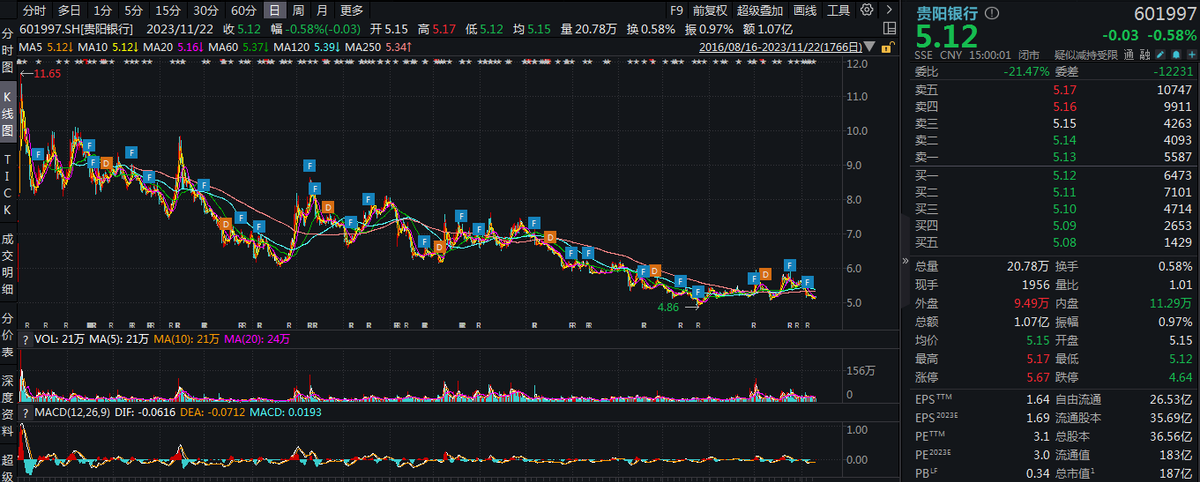Click the F9 button
The width and height of the screenshot is (1200, 482).
tap(677, 10)
